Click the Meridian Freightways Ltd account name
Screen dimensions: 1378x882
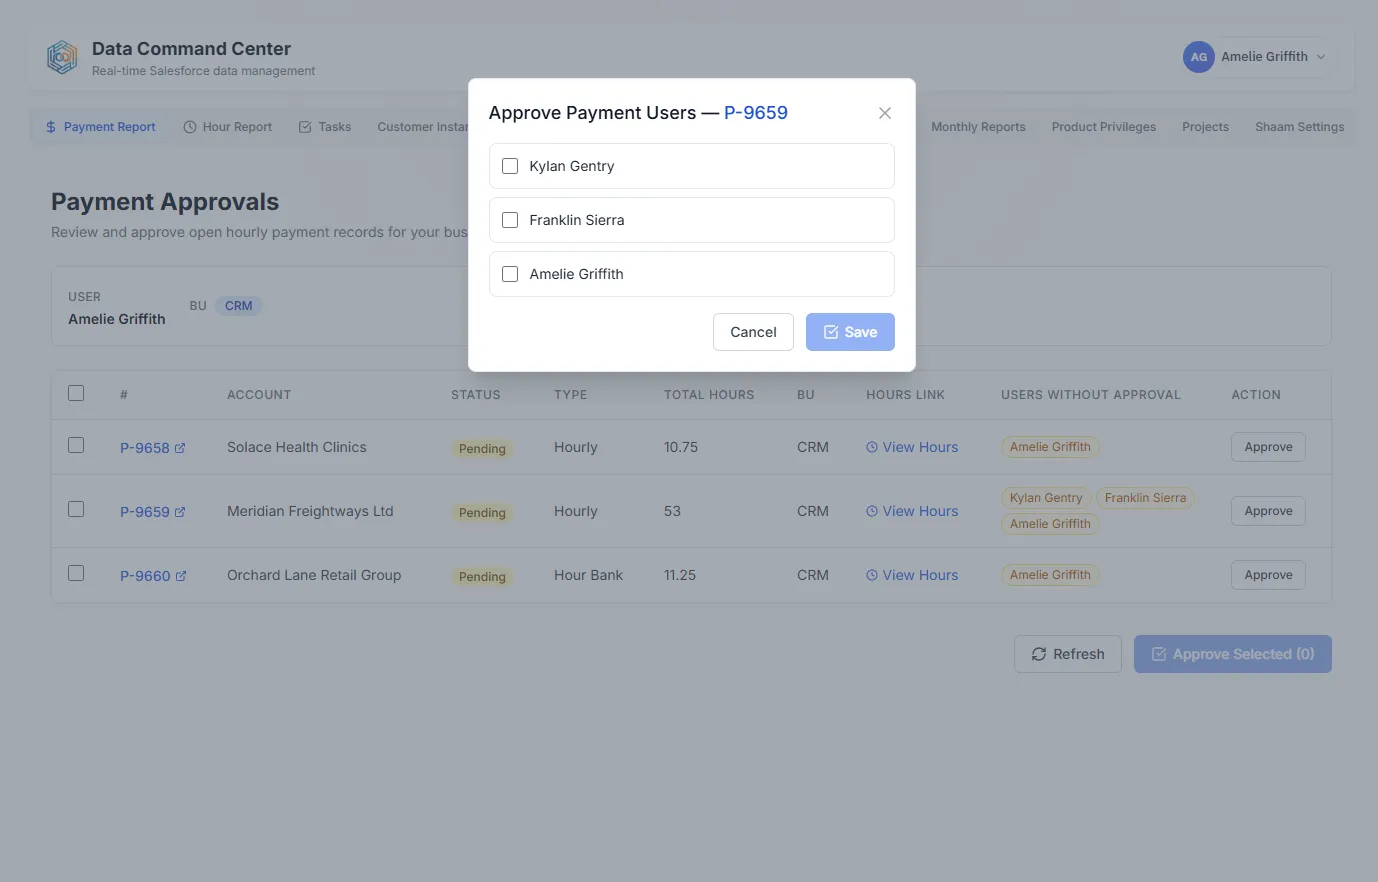click(x=310, y=511)
